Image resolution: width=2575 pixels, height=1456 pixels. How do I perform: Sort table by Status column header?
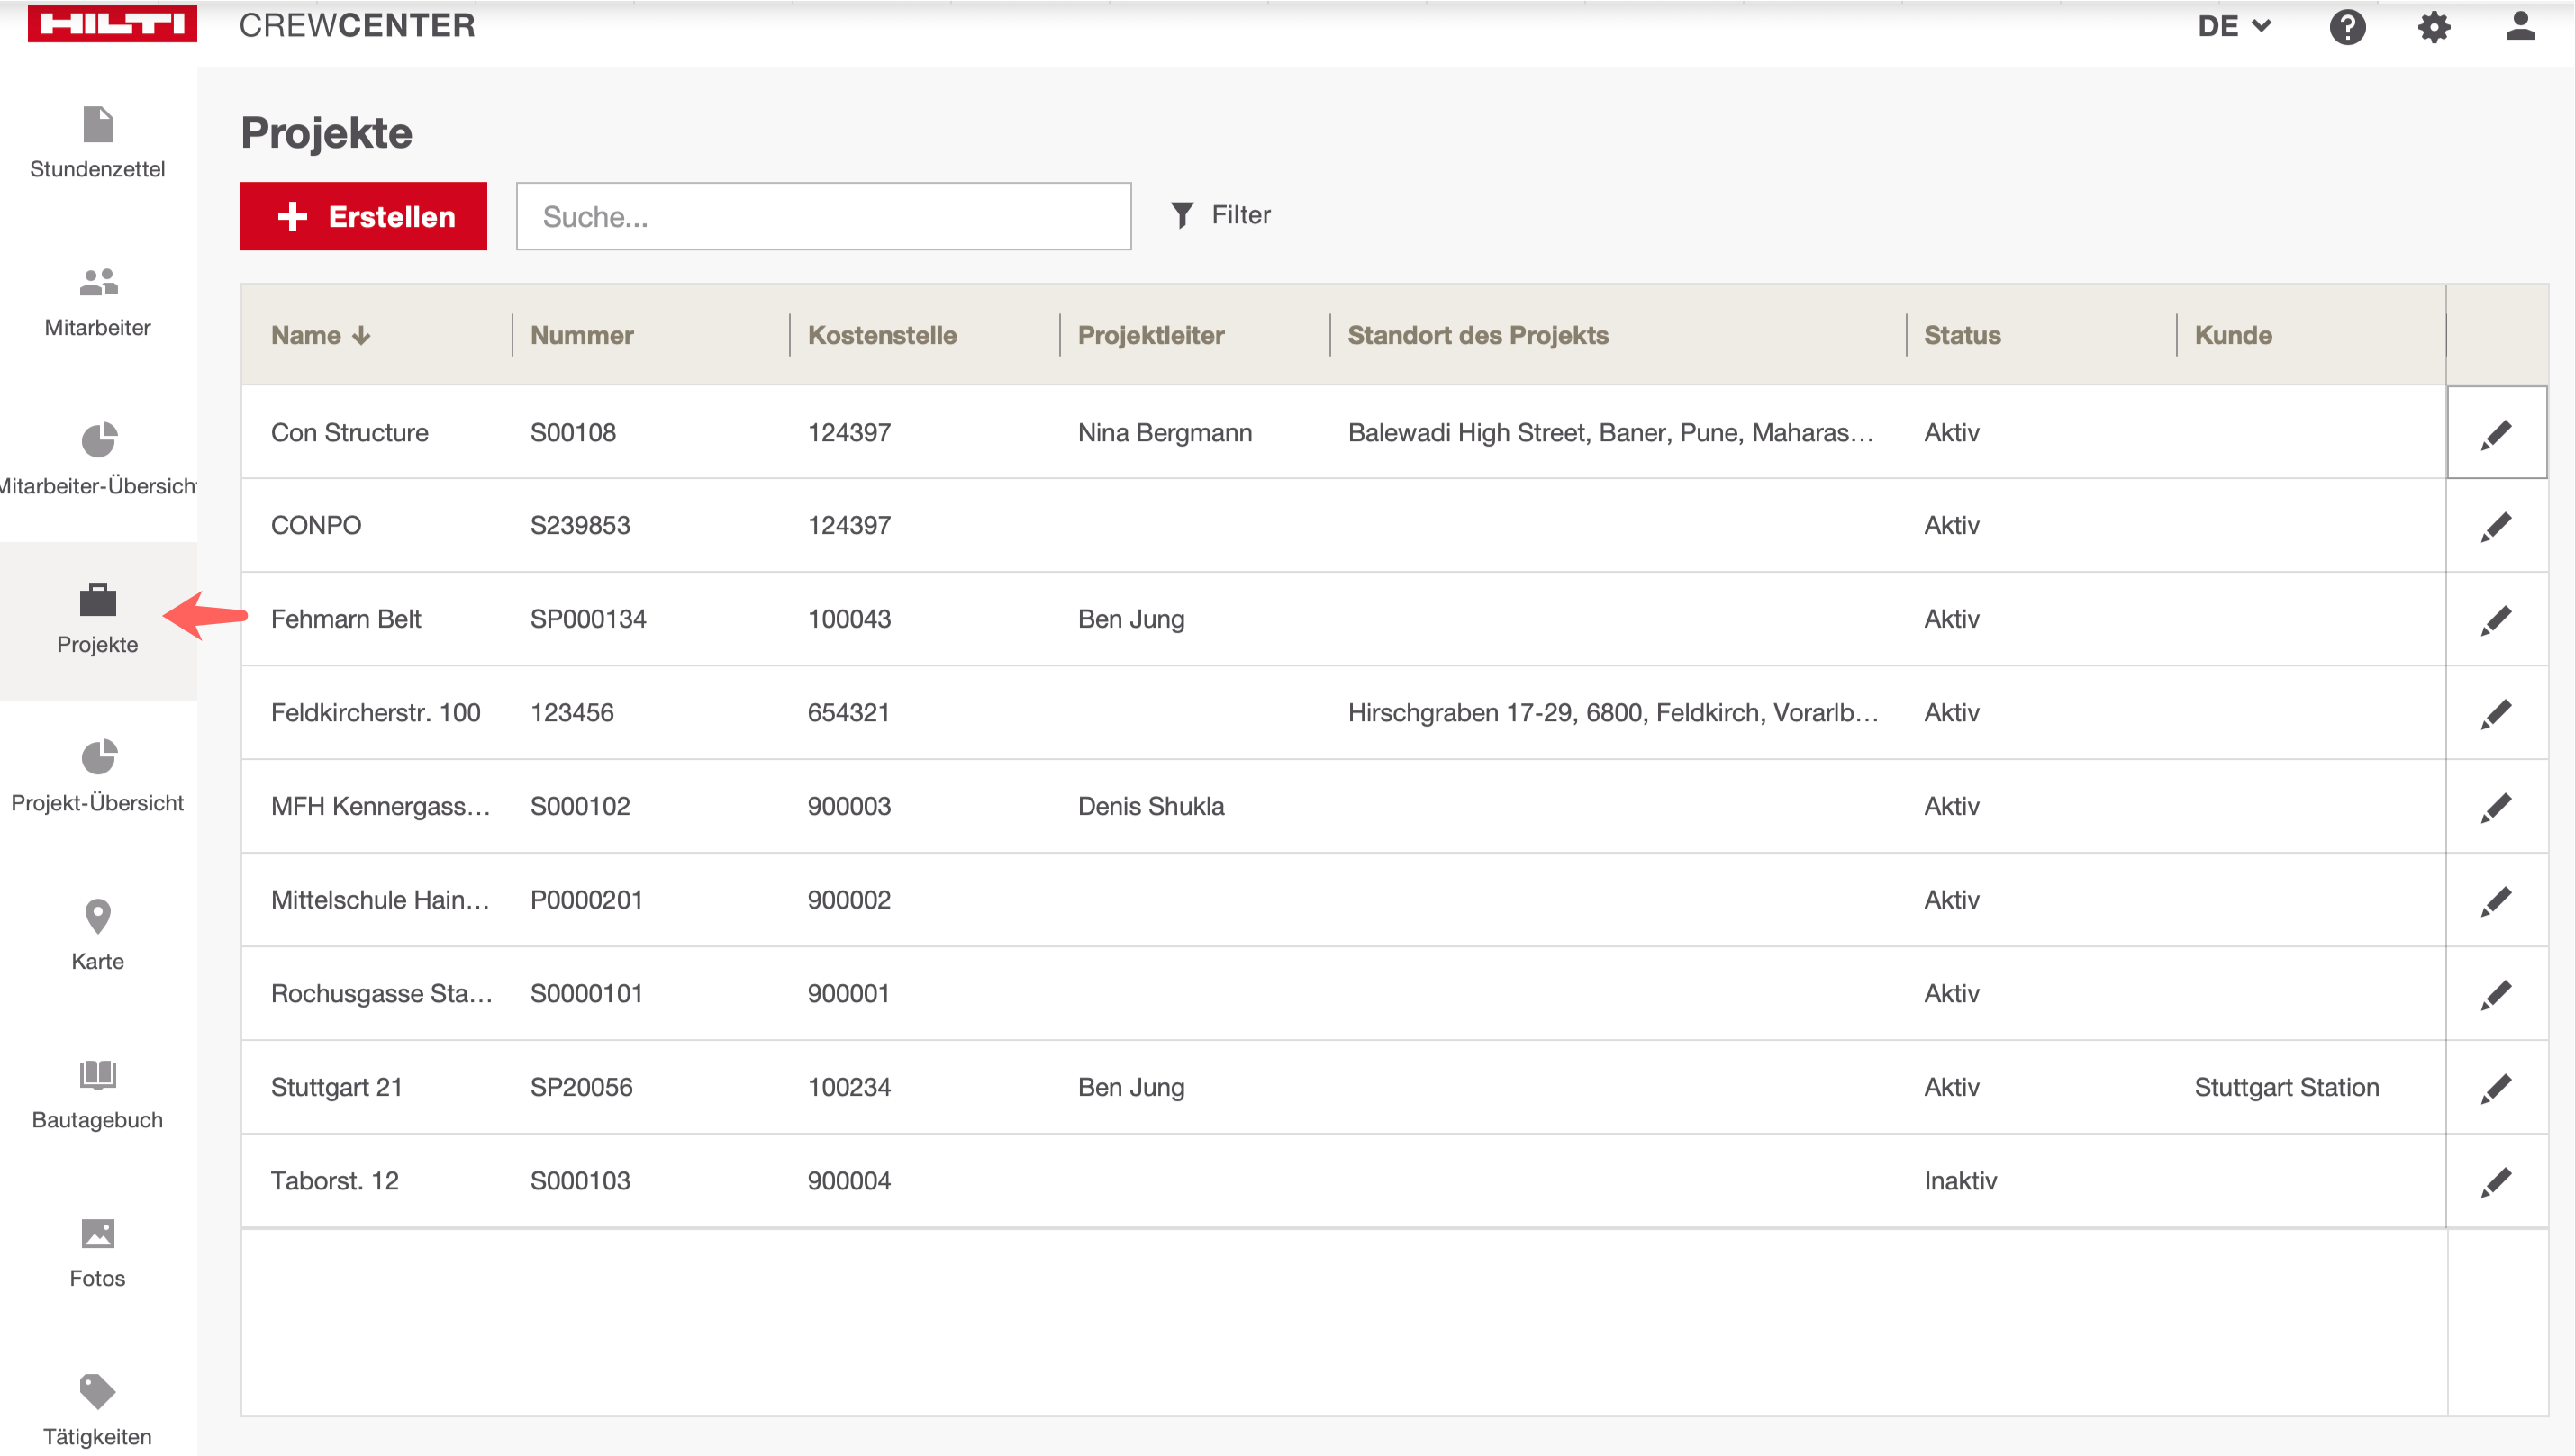1961,335
